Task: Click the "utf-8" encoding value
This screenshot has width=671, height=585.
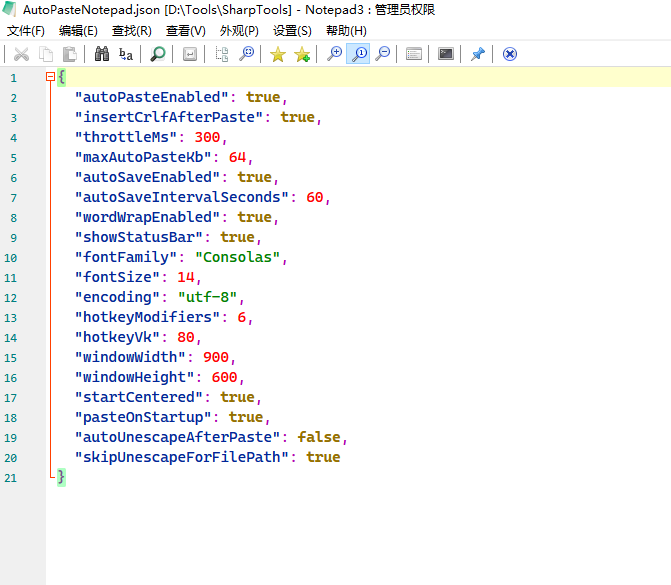Action: pos(207,297)
